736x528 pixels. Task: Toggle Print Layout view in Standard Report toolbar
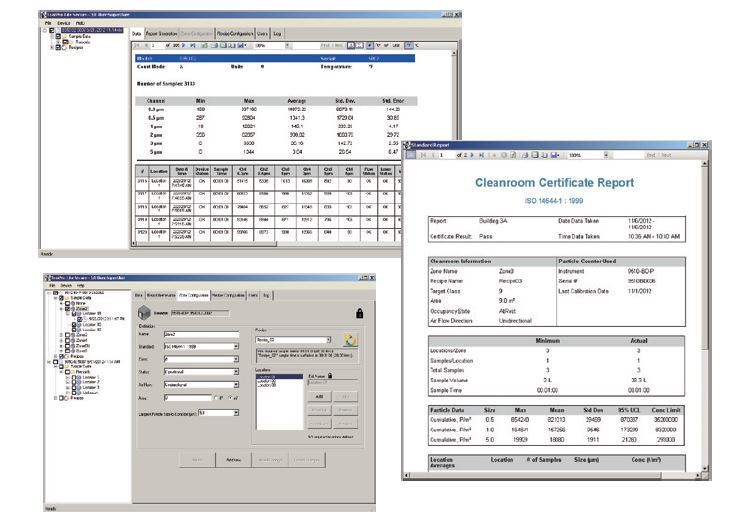[535, 155]
